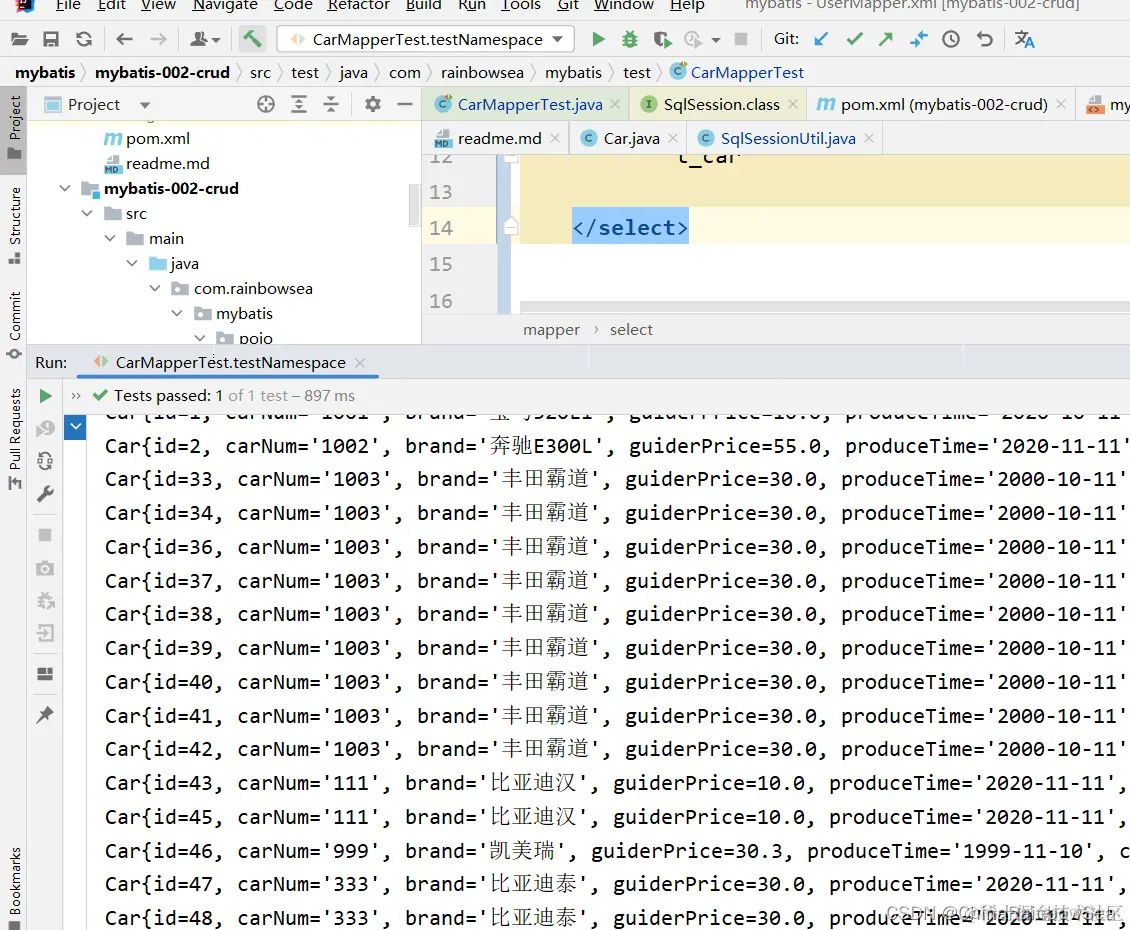Collapse the mybatis-002-crud module node
The height and width of the screenshot is (930, 1130).
tap(65, 189)
